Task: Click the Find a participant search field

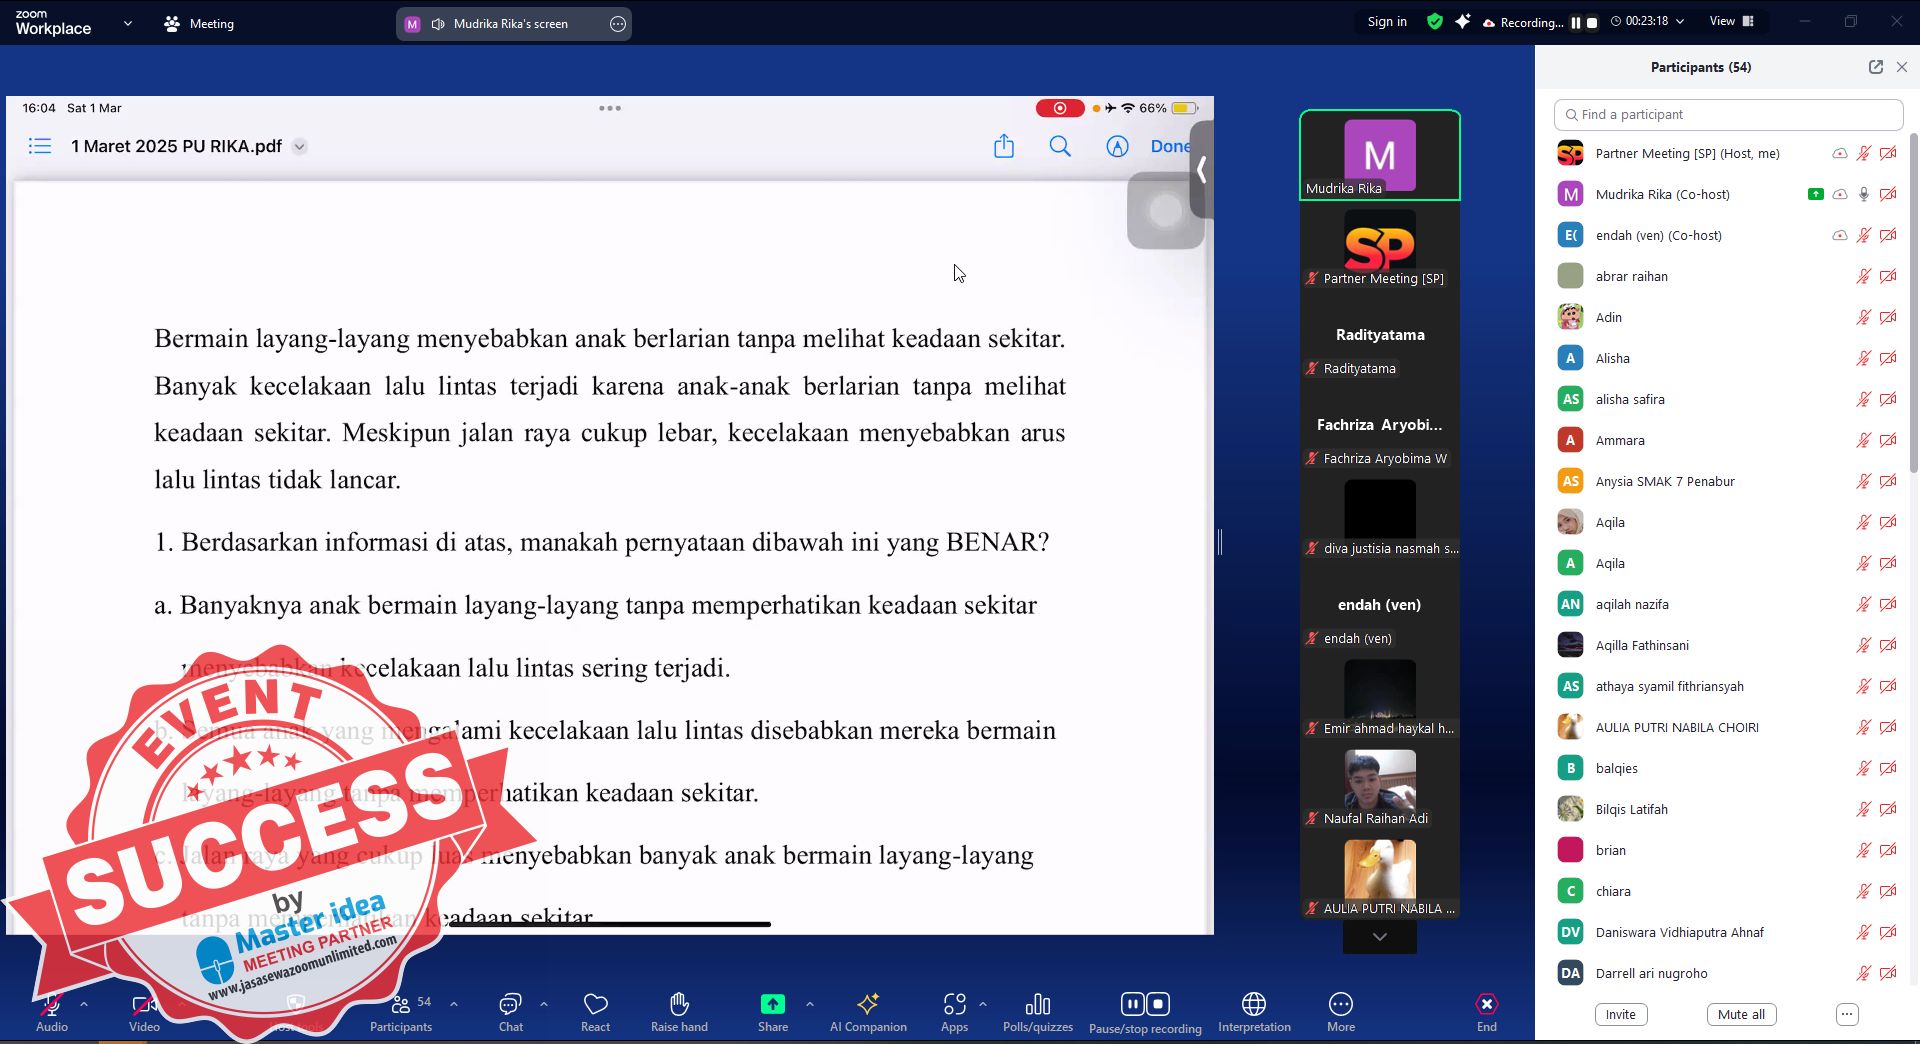Action: click(x=1728, y=115)
